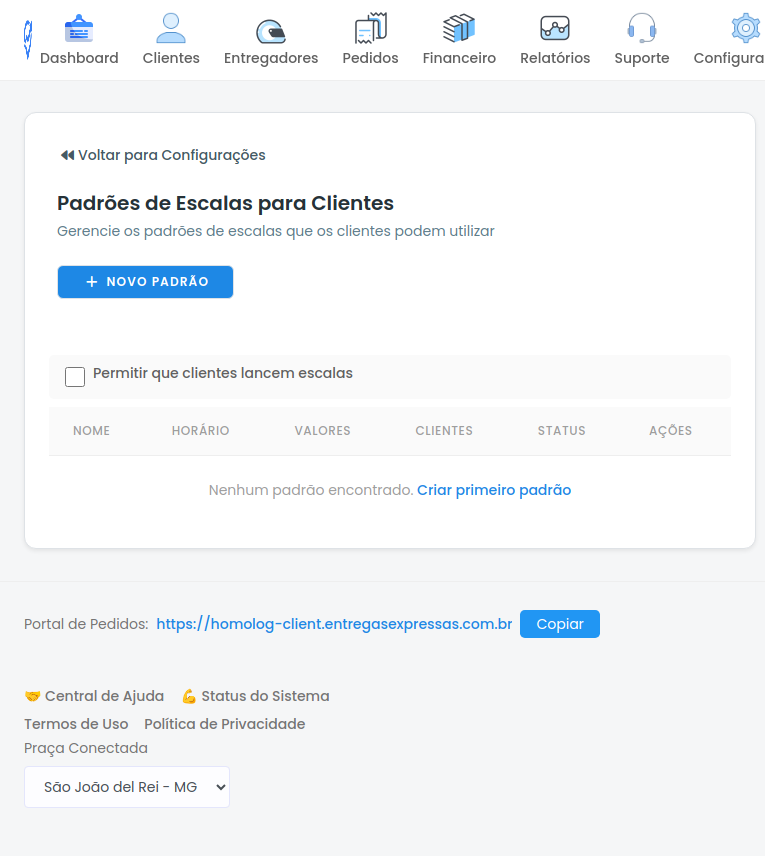Enable 'Permitir que clientes lancem escalas'
The height and width of the screenshot is (856, 765).
tap(75, 376)
